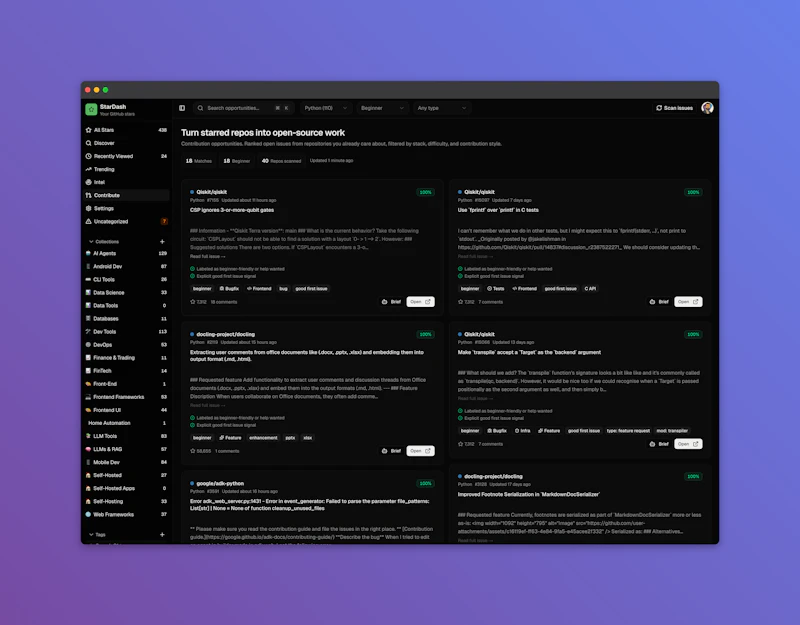Click the mod: transpiler tag
Screen dimensions: 800x625
click(x=672, y=431)
